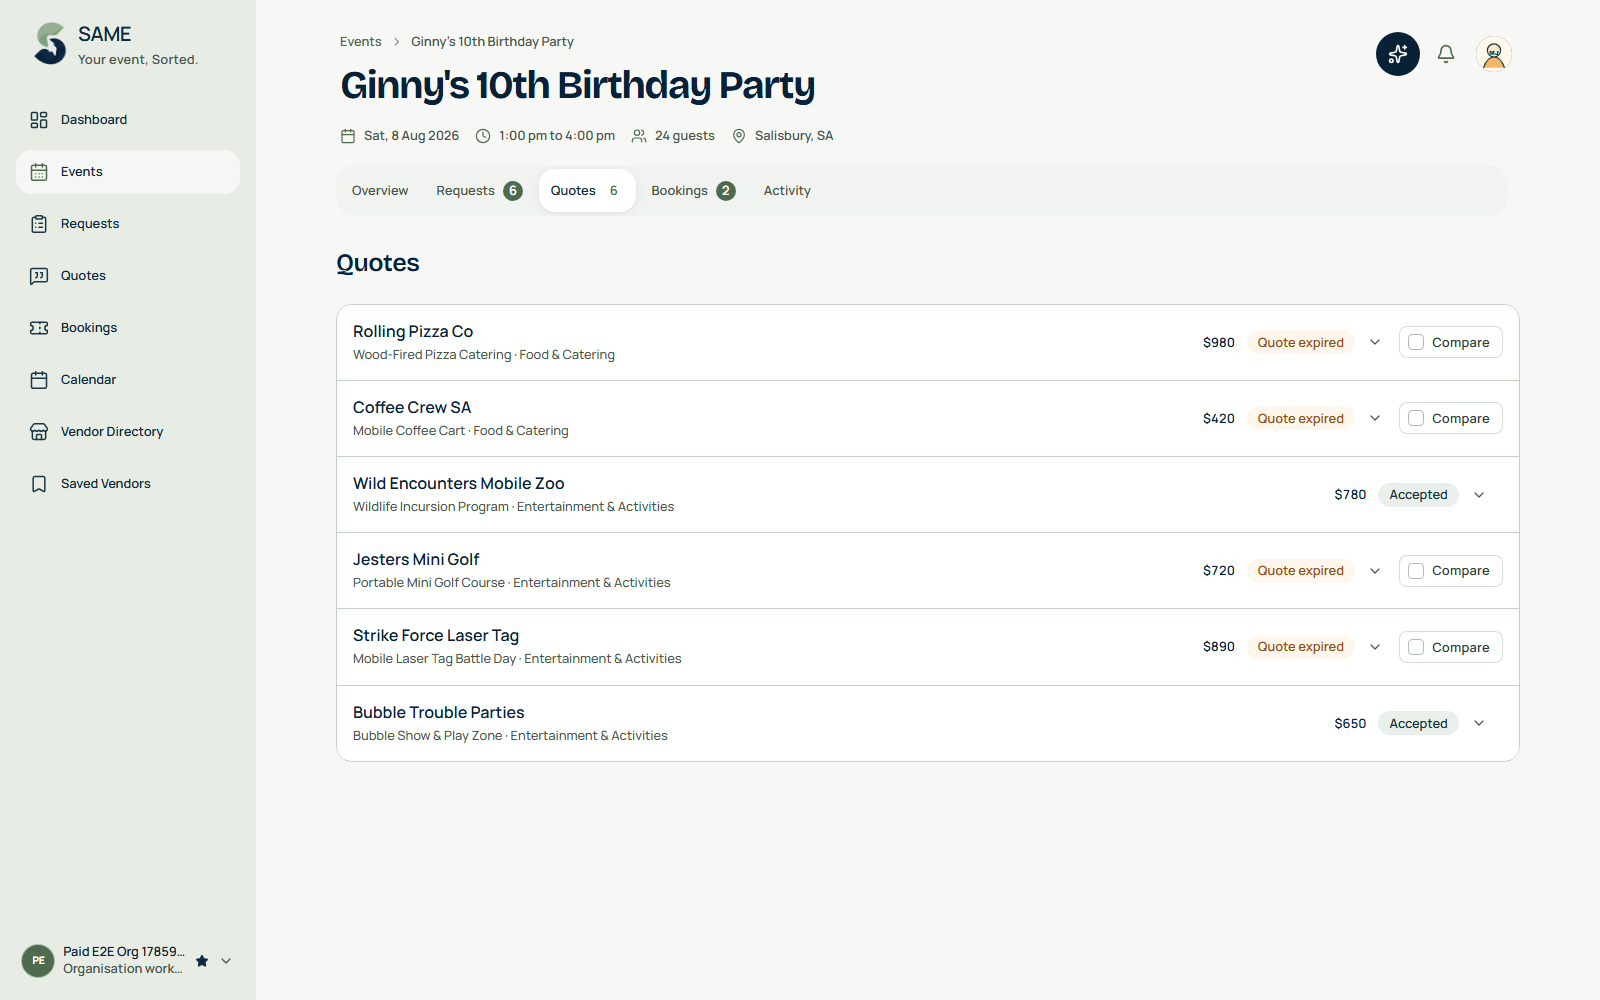Image resolution: width=1600 pixels, height=1000 pixels.
Task: Go to Events via breadcrumb link
Action: (360, 42)
